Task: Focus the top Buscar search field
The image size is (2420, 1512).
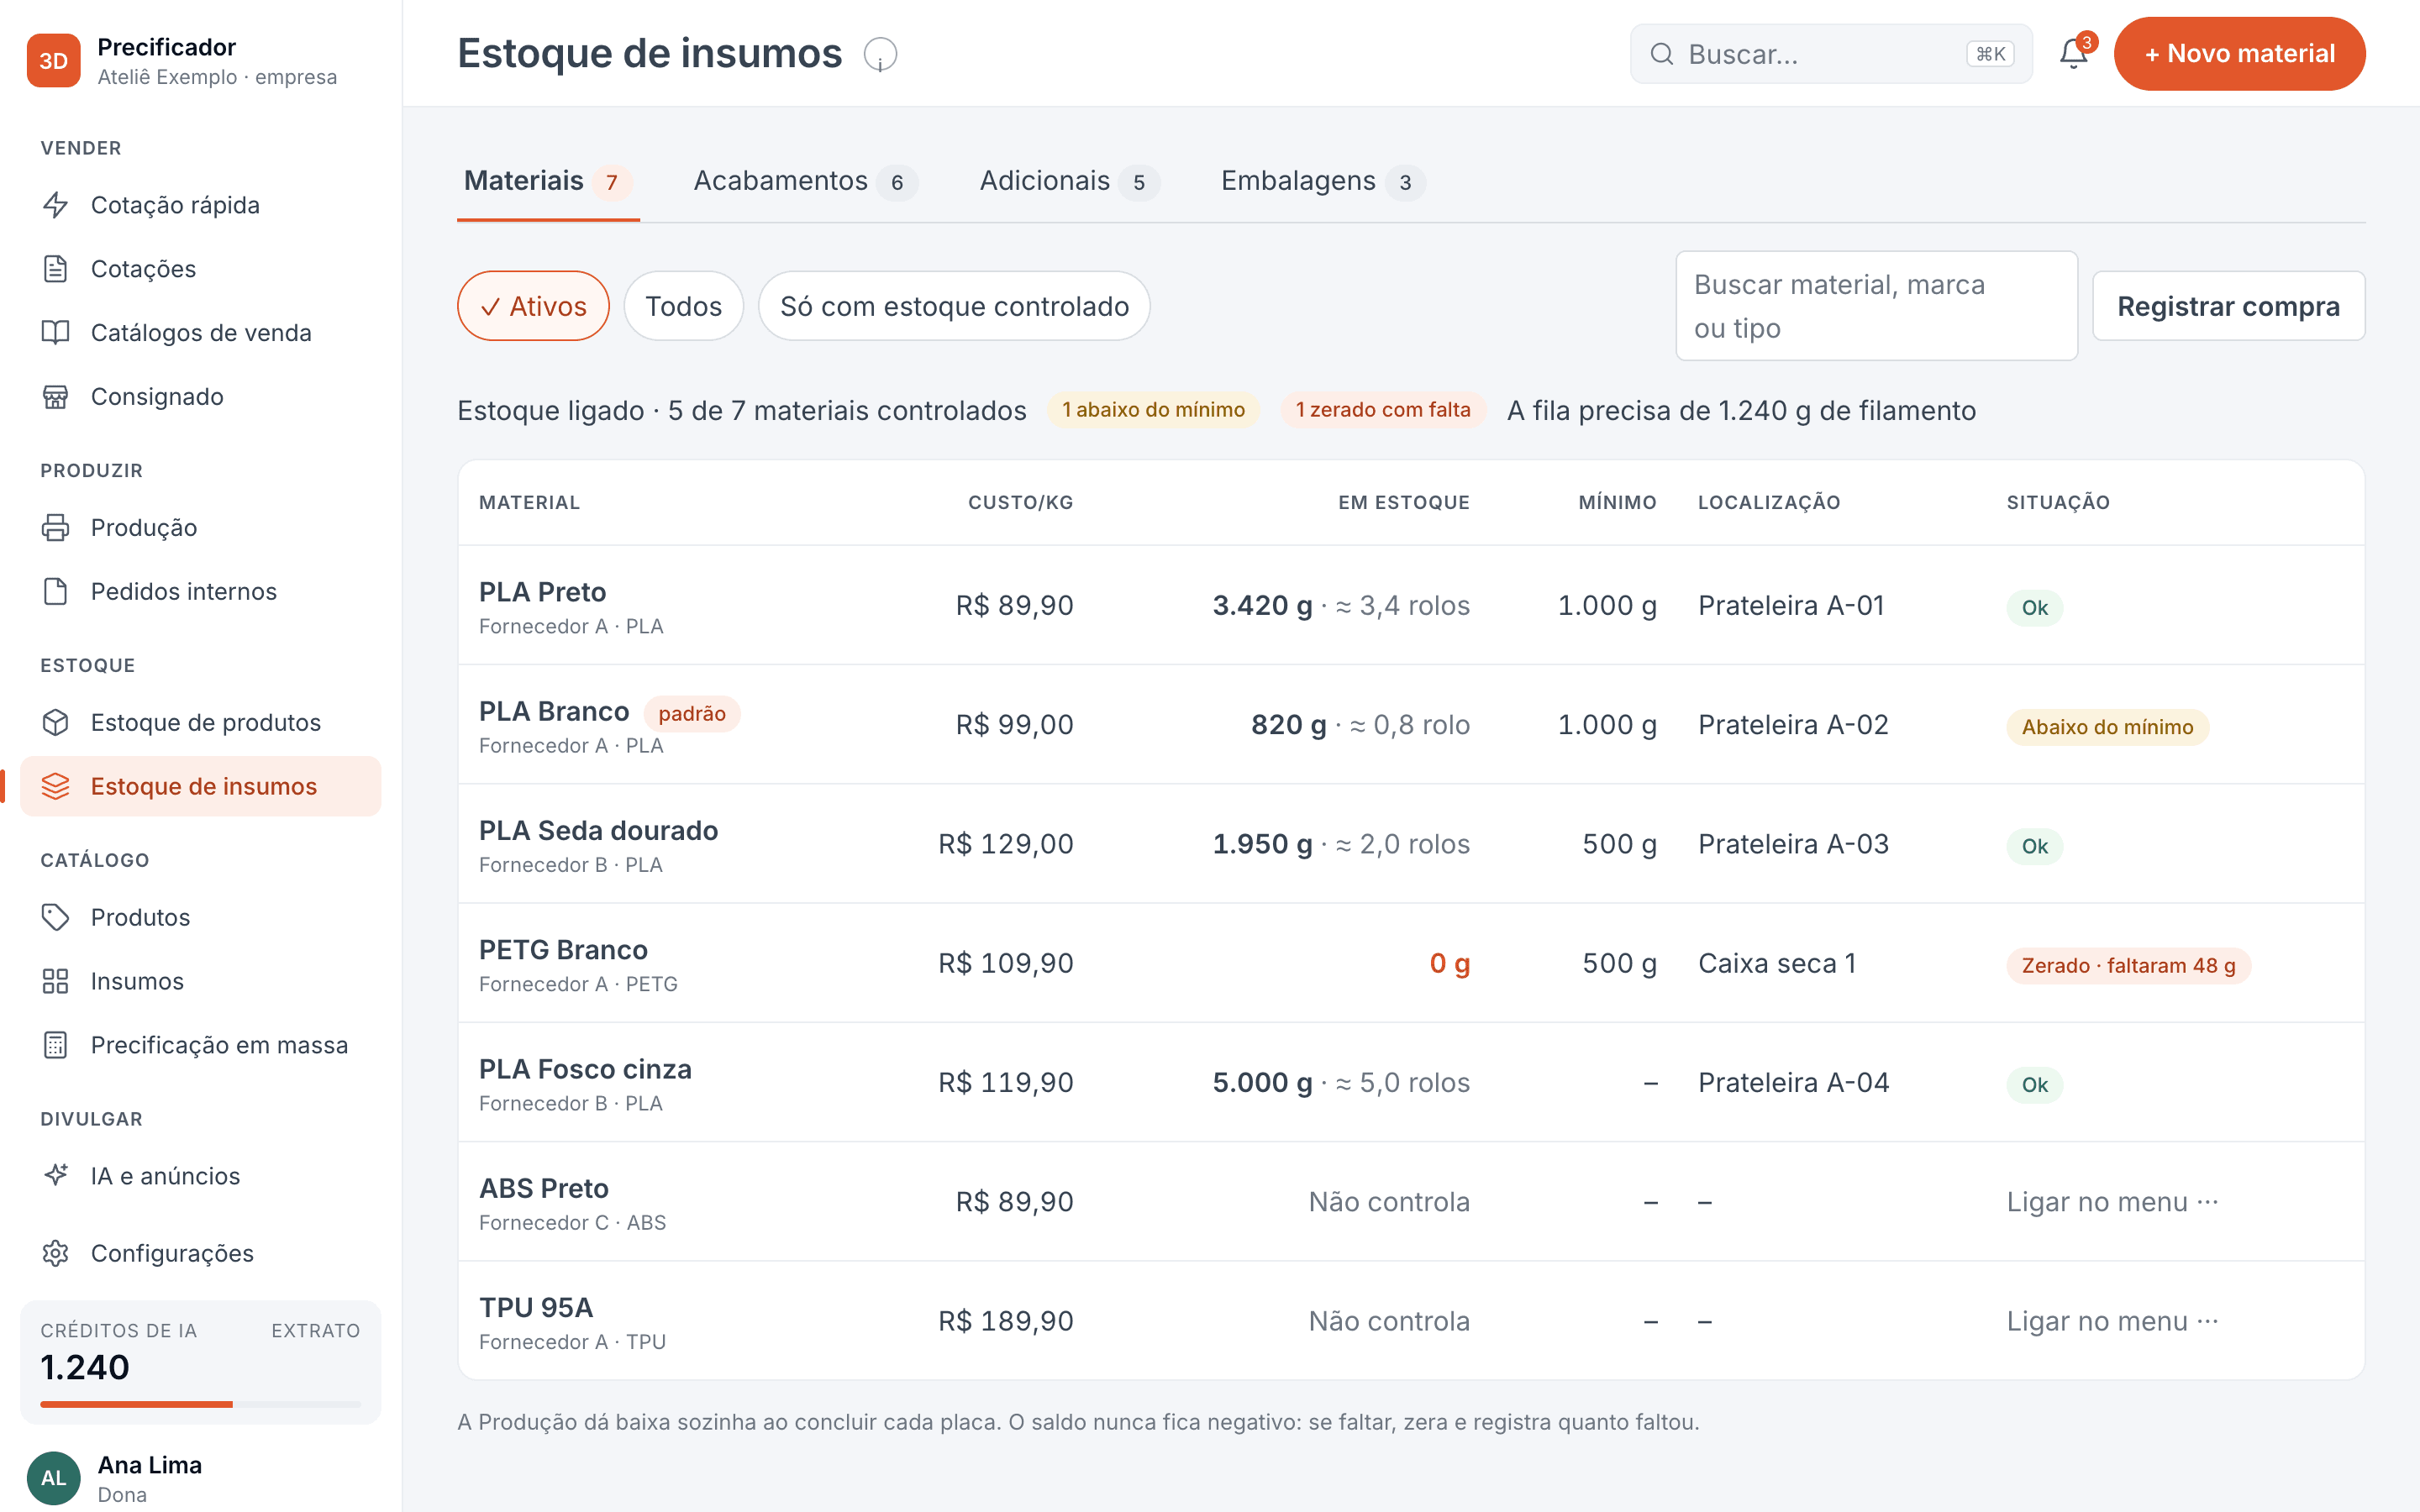Action: point(1831,54)
